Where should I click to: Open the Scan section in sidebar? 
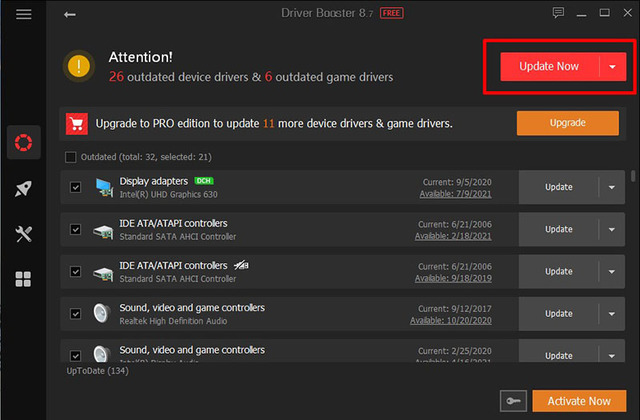(24, 142)
